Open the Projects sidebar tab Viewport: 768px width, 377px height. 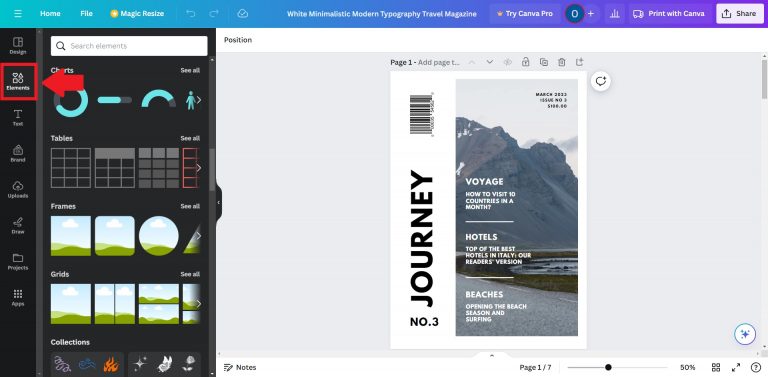click(18, 261)
